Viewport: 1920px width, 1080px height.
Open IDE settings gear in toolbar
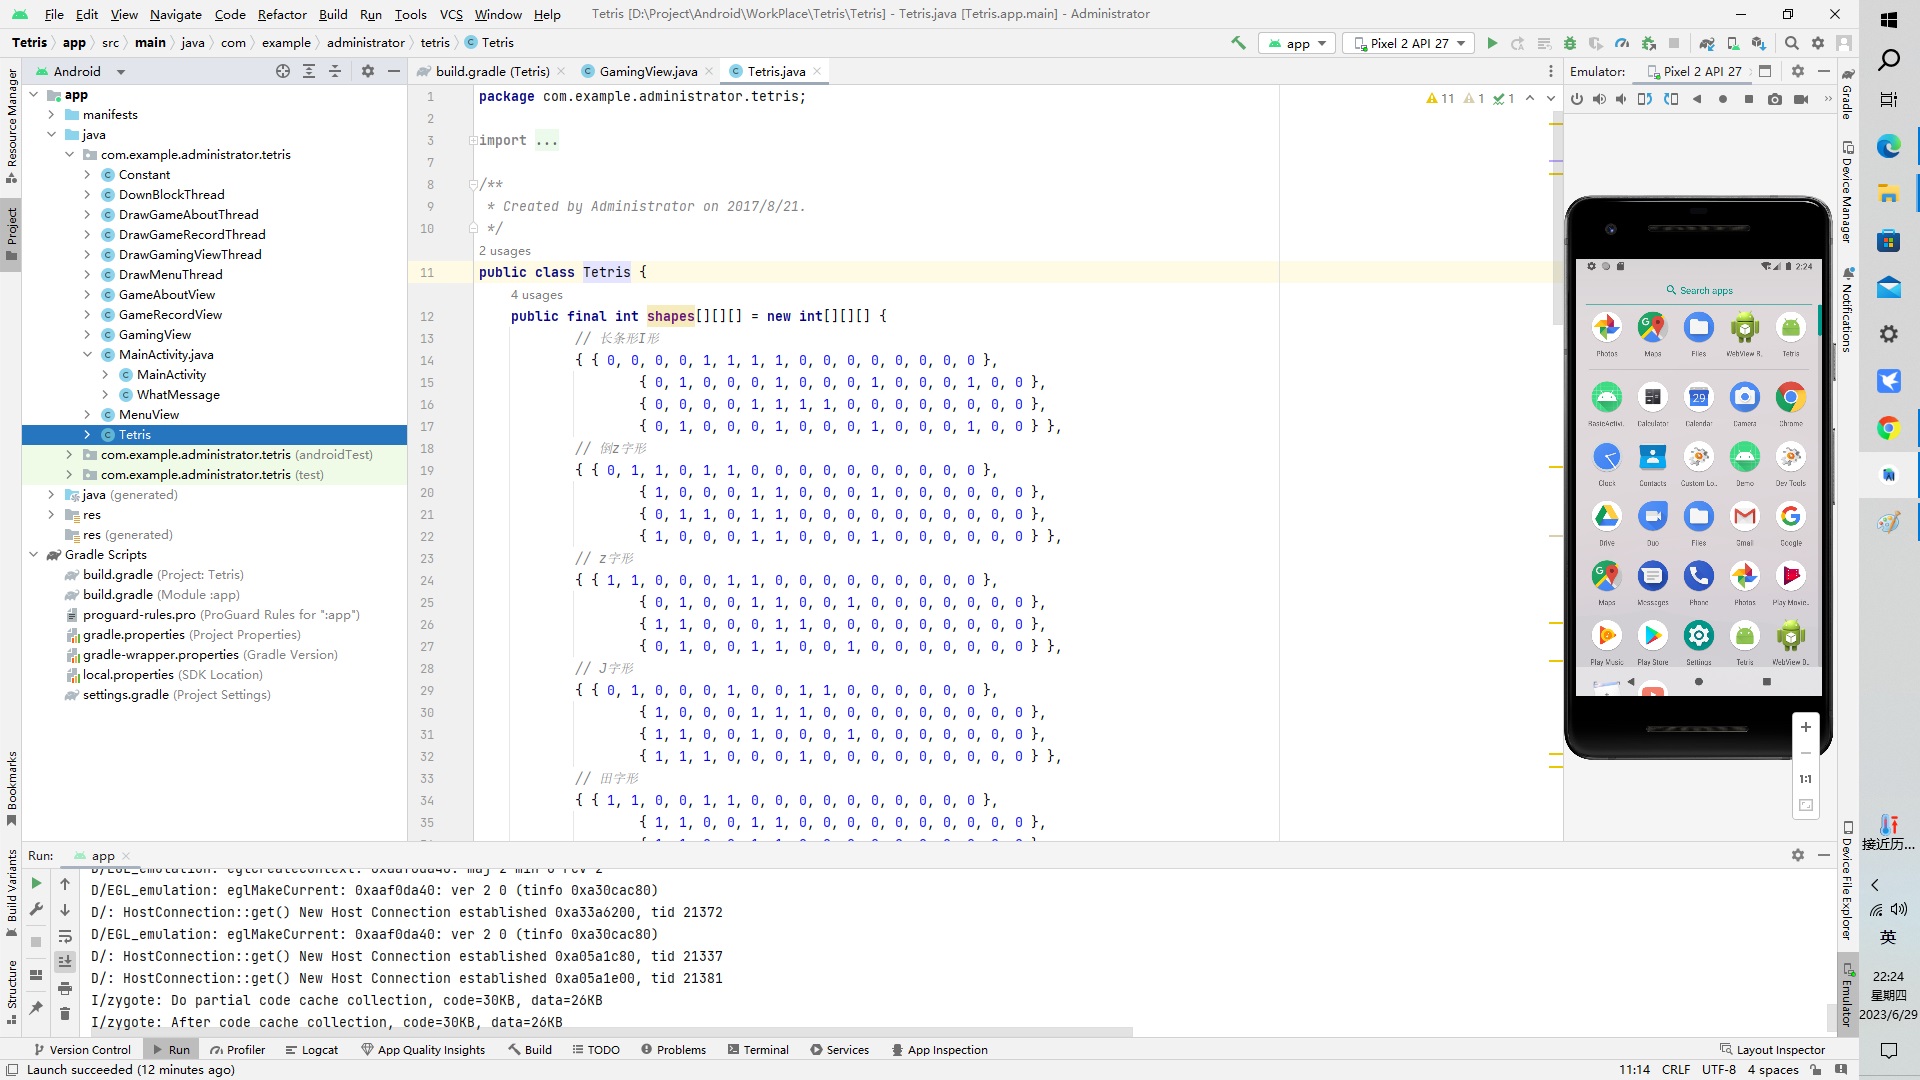[x=1818, y=43]
